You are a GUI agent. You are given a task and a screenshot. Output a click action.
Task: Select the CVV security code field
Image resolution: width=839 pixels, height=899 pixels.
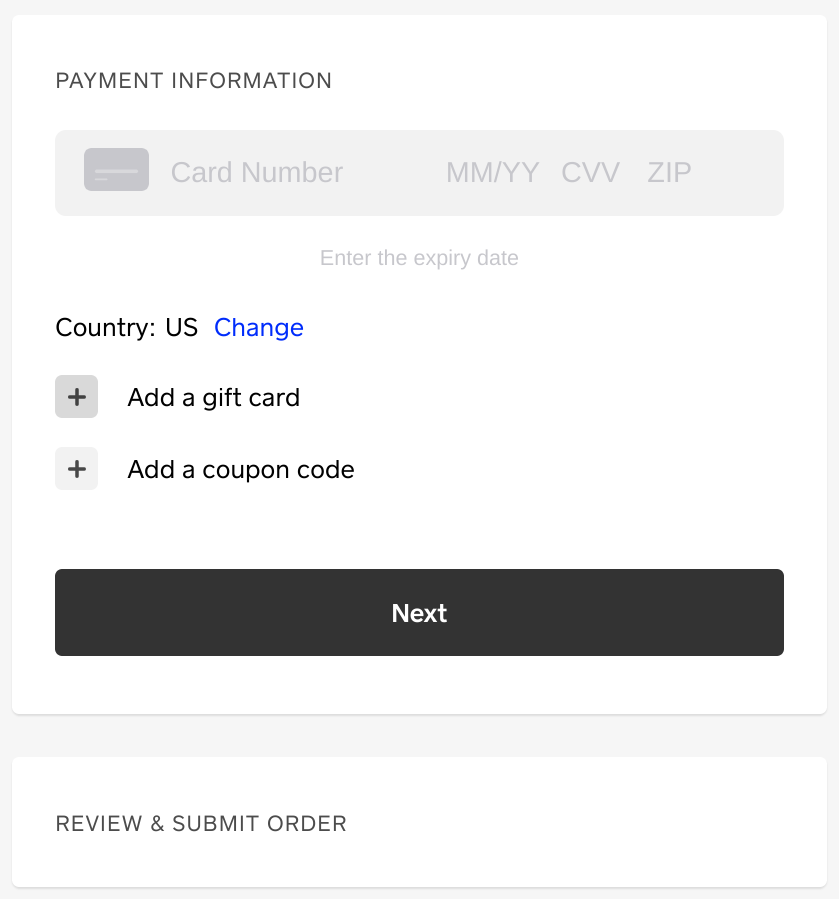590,173
